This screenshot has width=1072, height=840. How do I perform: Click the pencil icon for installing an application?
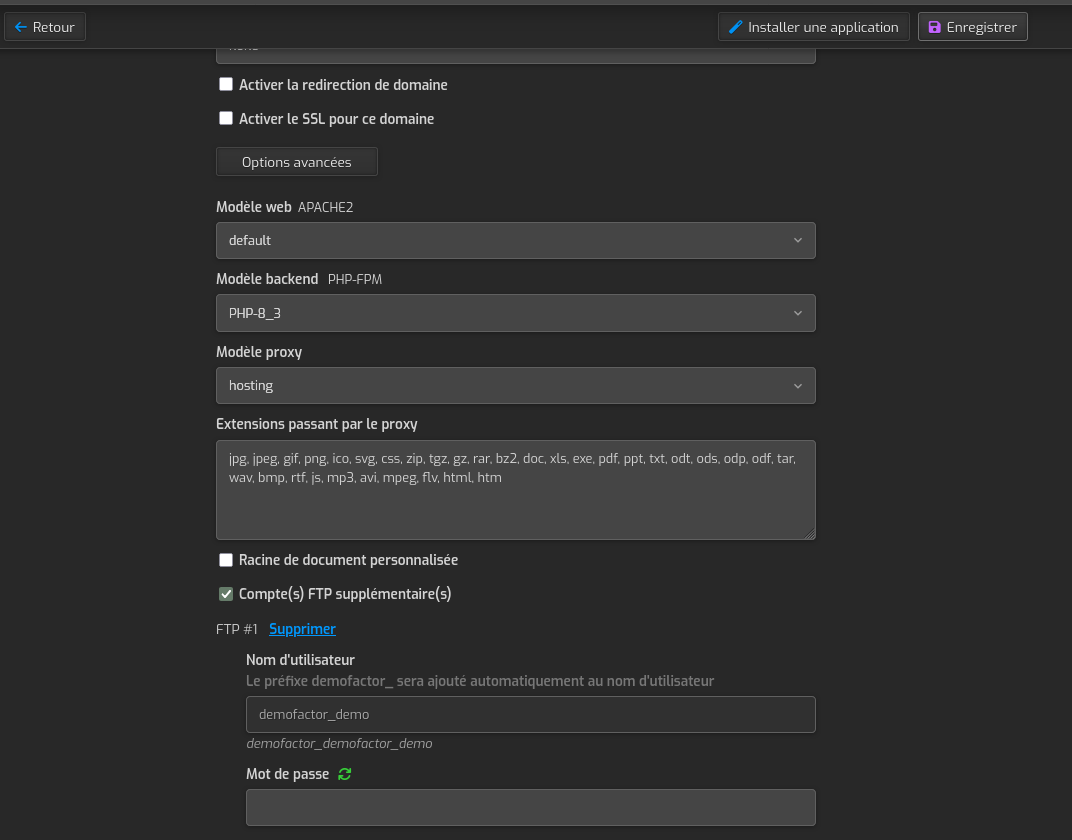click(735, 27)
